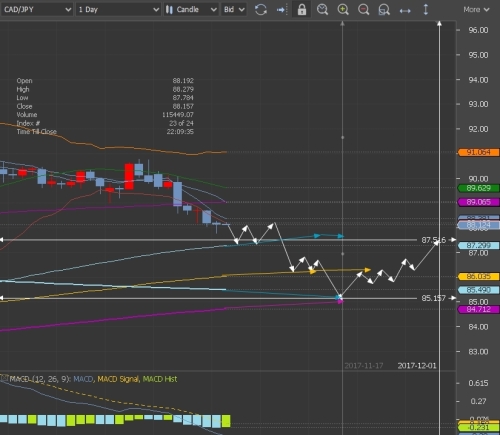Click the zoom in magnifier icon
This screenshot has width=500, height=435.
click(x=343, y=10)
